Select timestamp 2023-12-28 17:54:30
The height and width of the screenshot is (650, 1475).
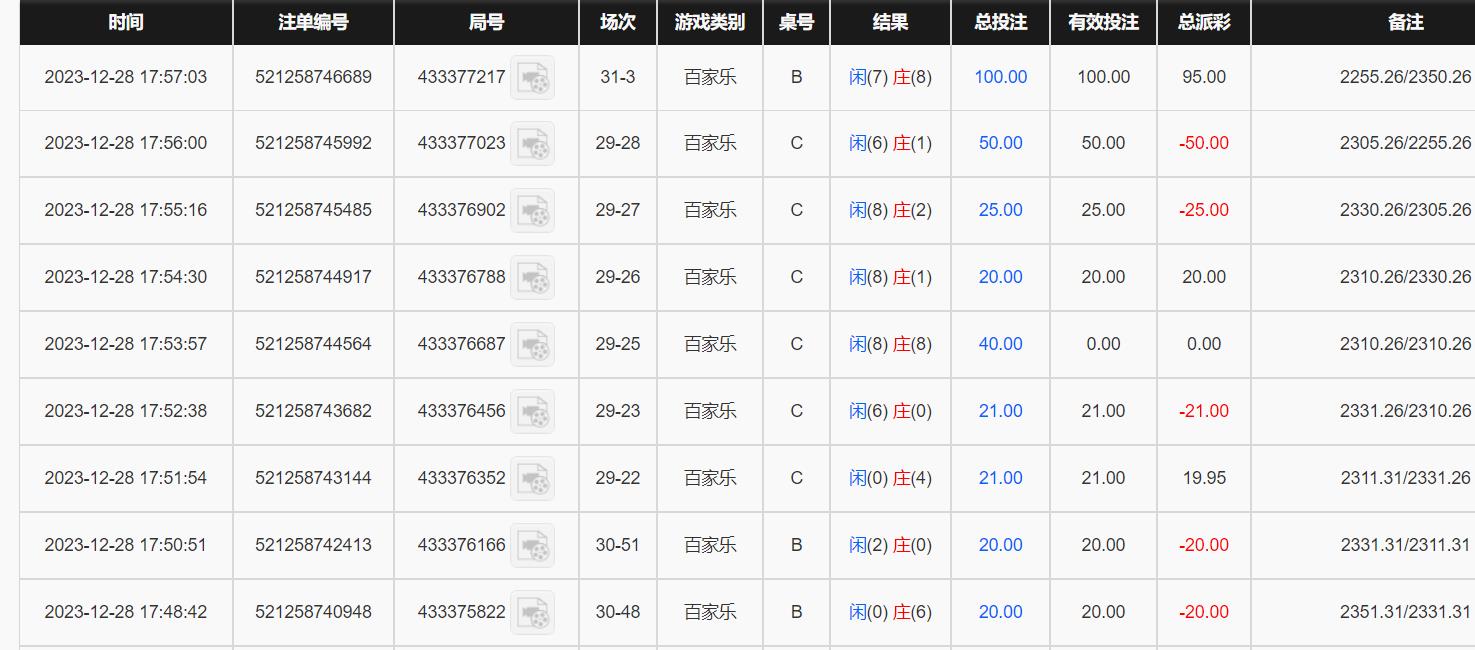point(126,277)
